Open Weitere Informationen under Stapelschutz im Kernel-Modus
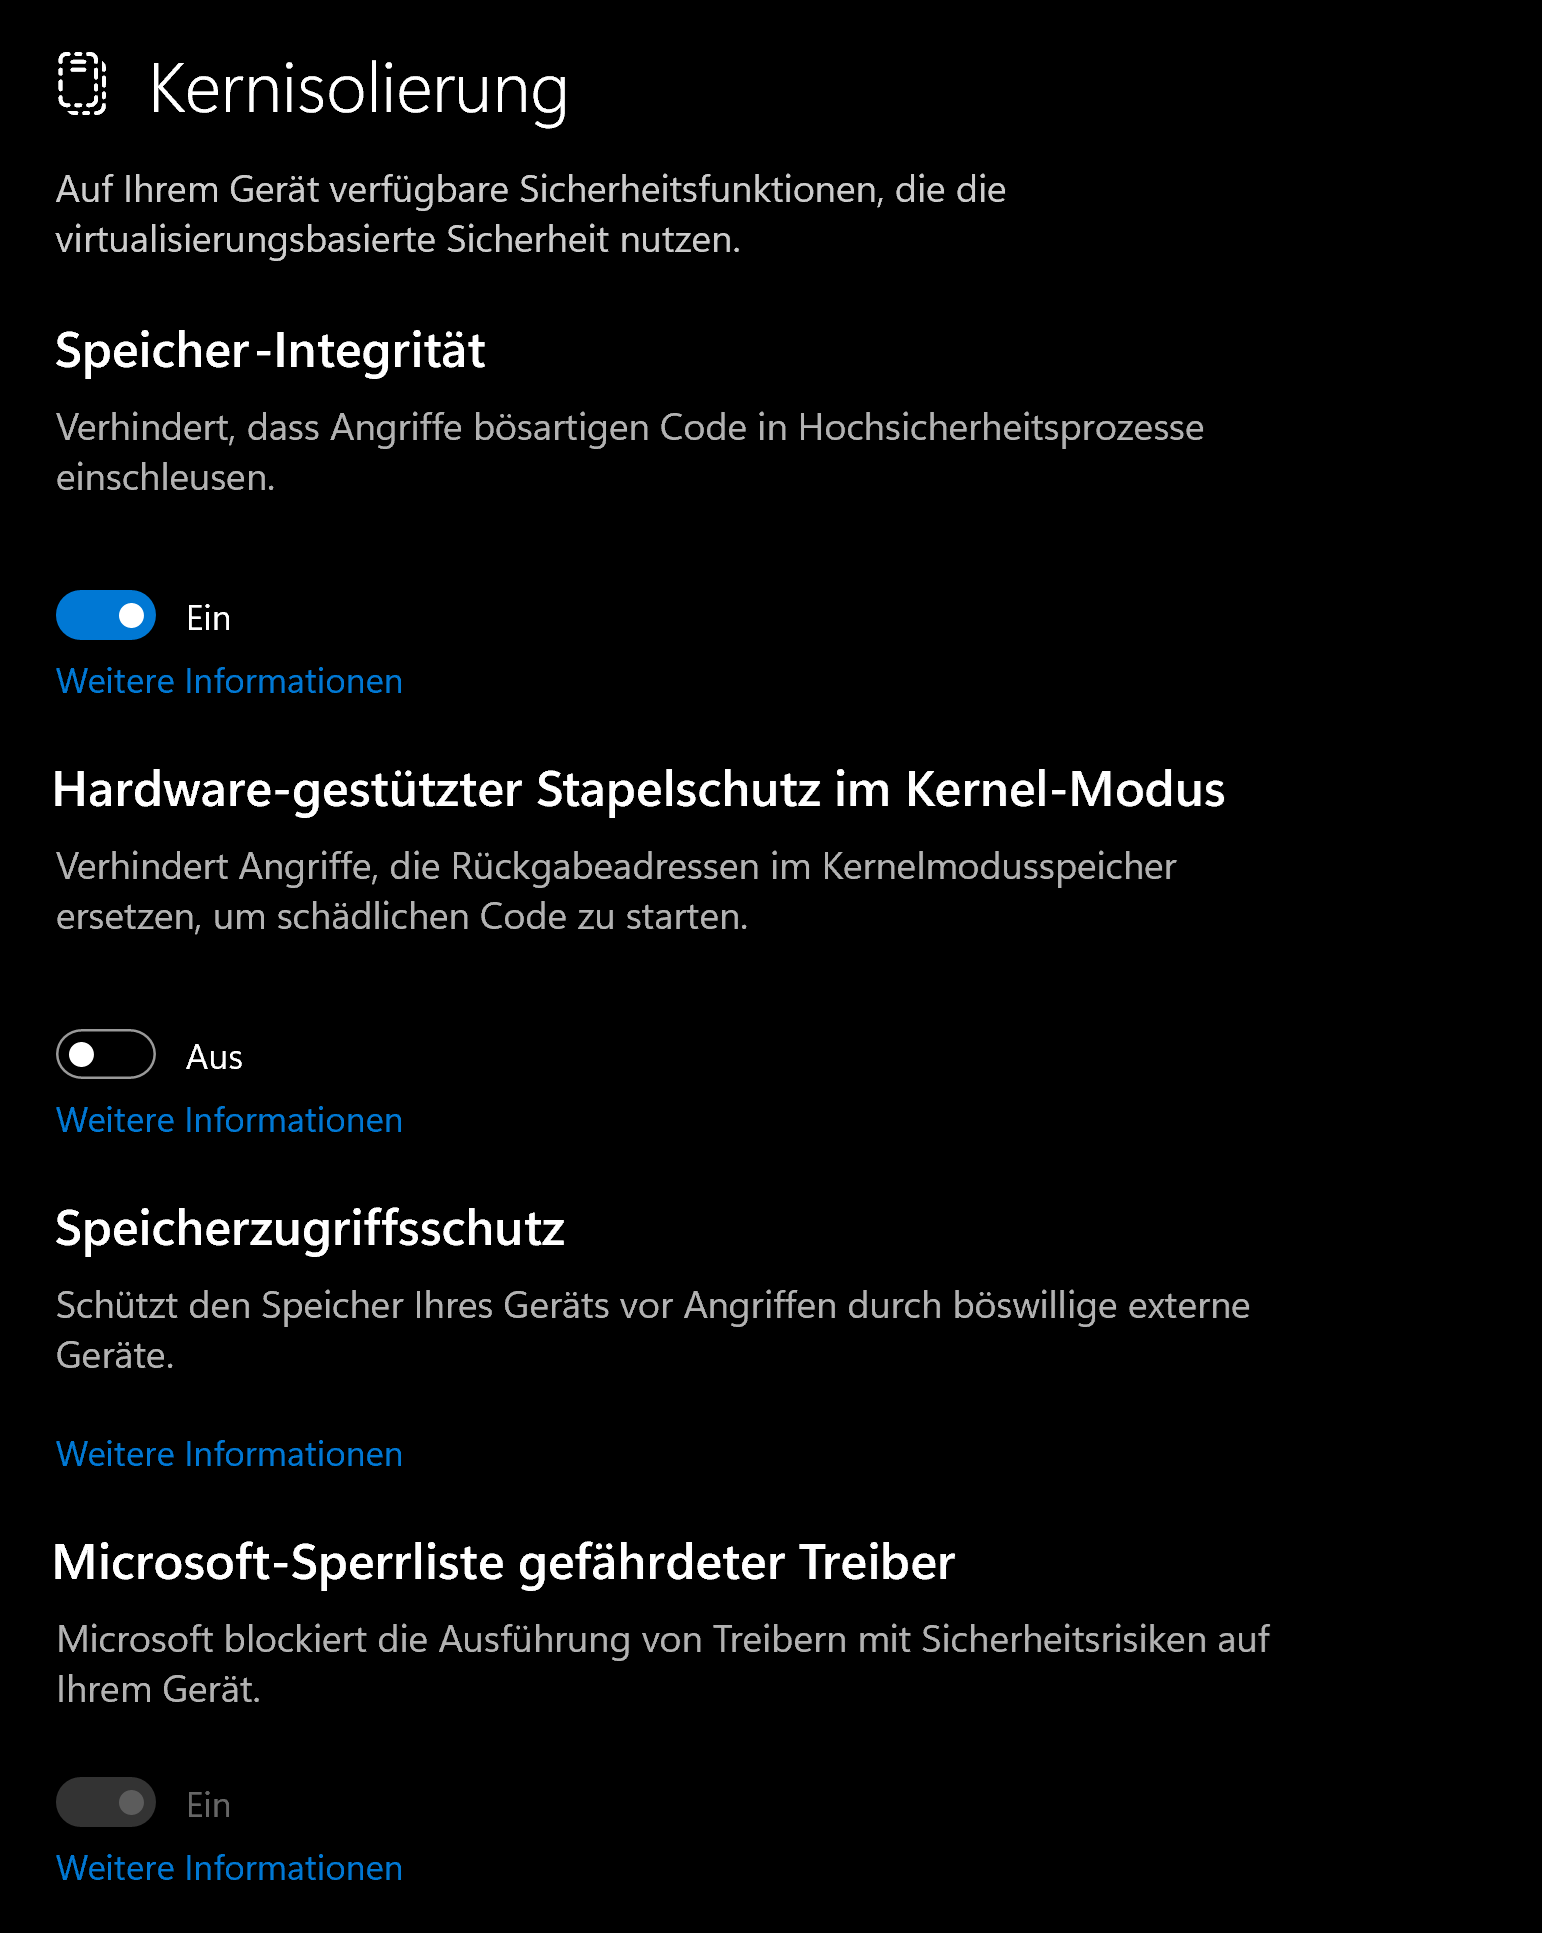Image resolution: width=1542 pixels, height=1933 pixels. tap(229, 1120)
